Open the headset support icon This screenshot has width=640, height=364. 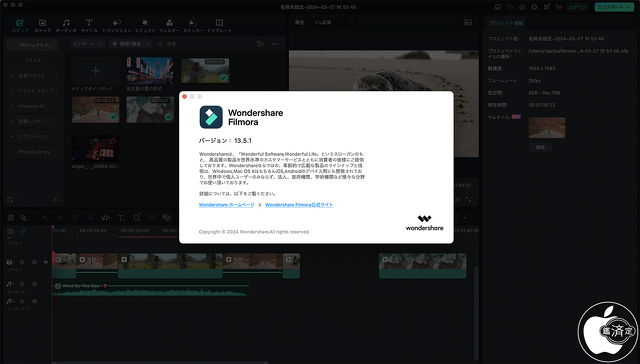[x=534, y=7]
